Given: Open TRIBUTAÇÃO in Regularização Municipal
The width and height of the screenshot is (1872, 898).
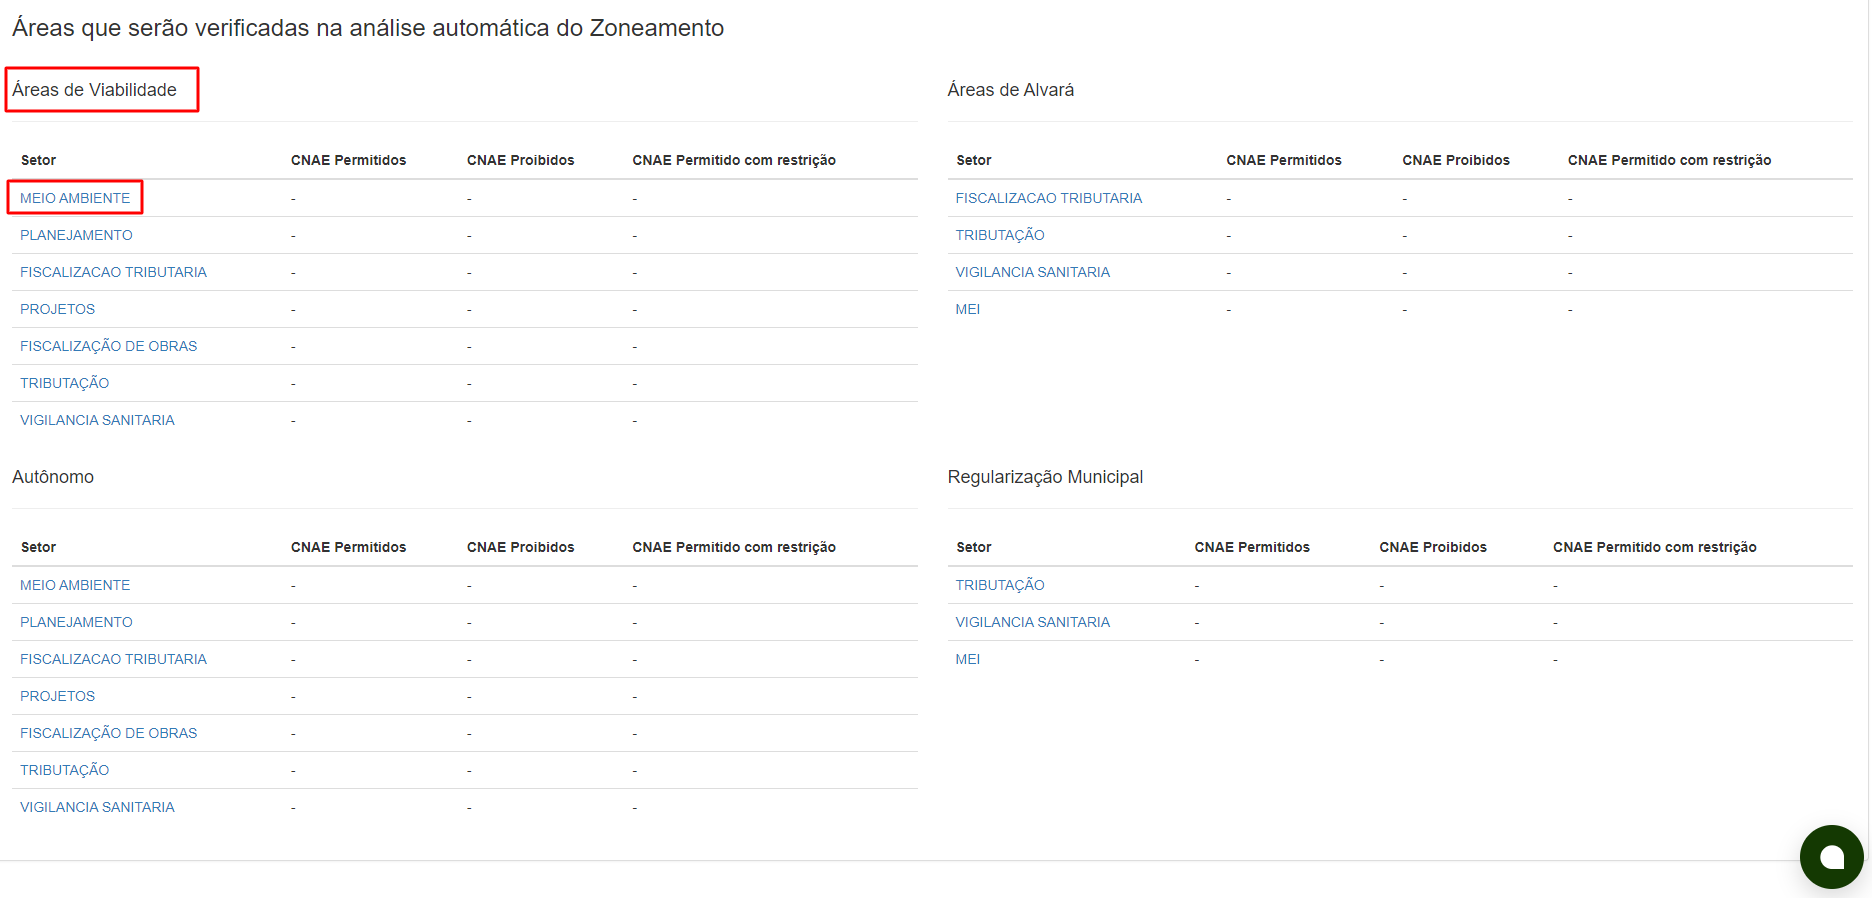Looking at the screenshot, I should coord(1000,585).
